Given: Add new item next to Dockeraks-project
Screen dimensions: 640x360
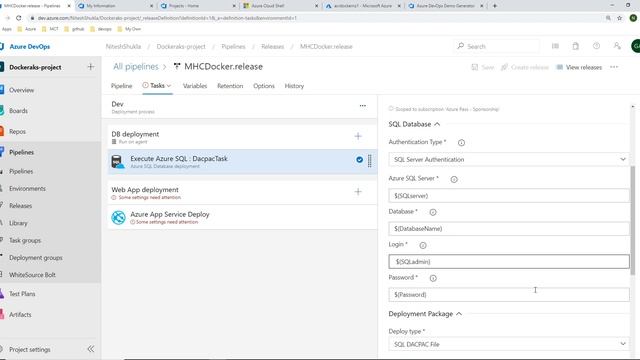Looking at the screenshot, I should pyautogui.click(x=91, y=67).
